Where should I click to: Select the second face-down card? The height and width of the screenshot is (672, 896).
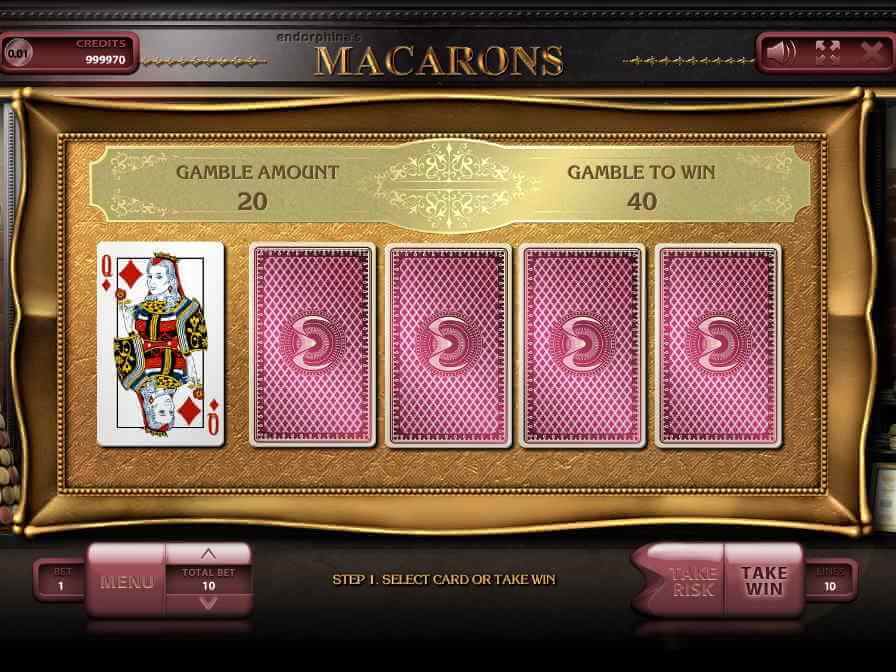(x=448, y=345)
